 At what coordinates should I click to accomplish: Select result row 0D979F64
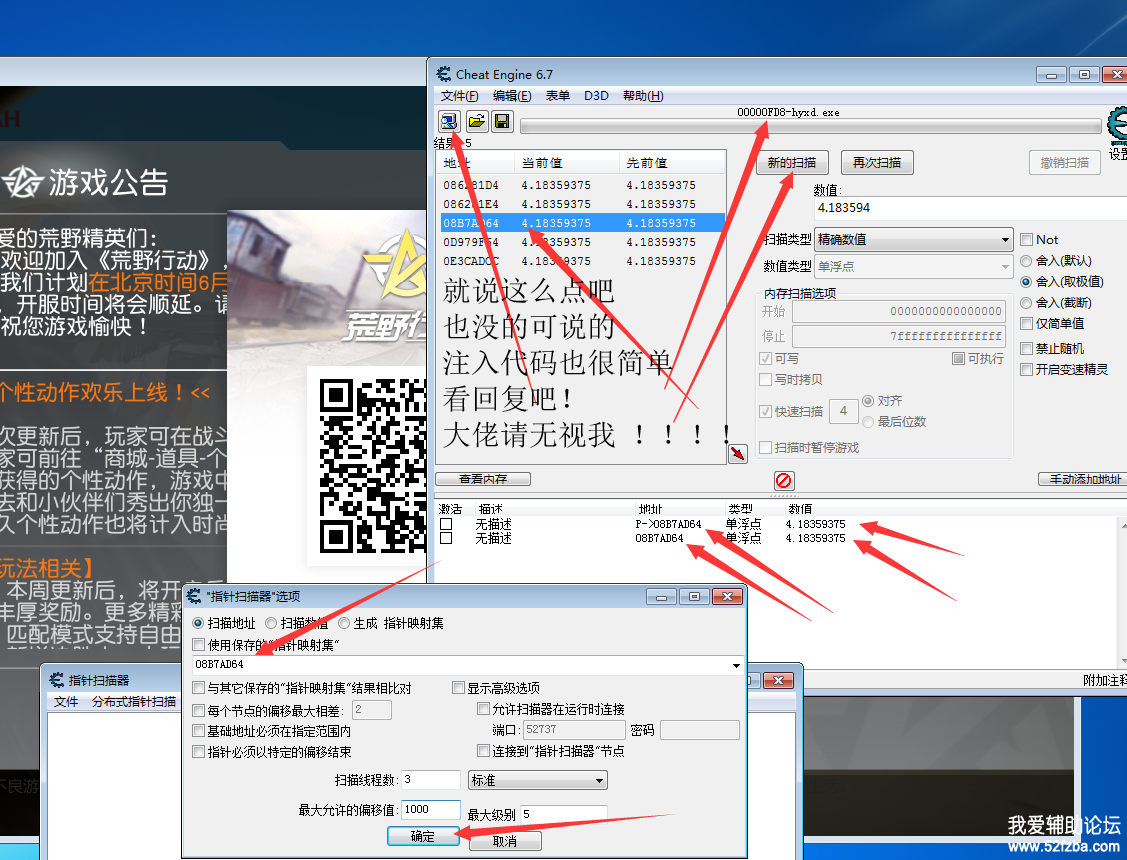click(x=582, y=242)
